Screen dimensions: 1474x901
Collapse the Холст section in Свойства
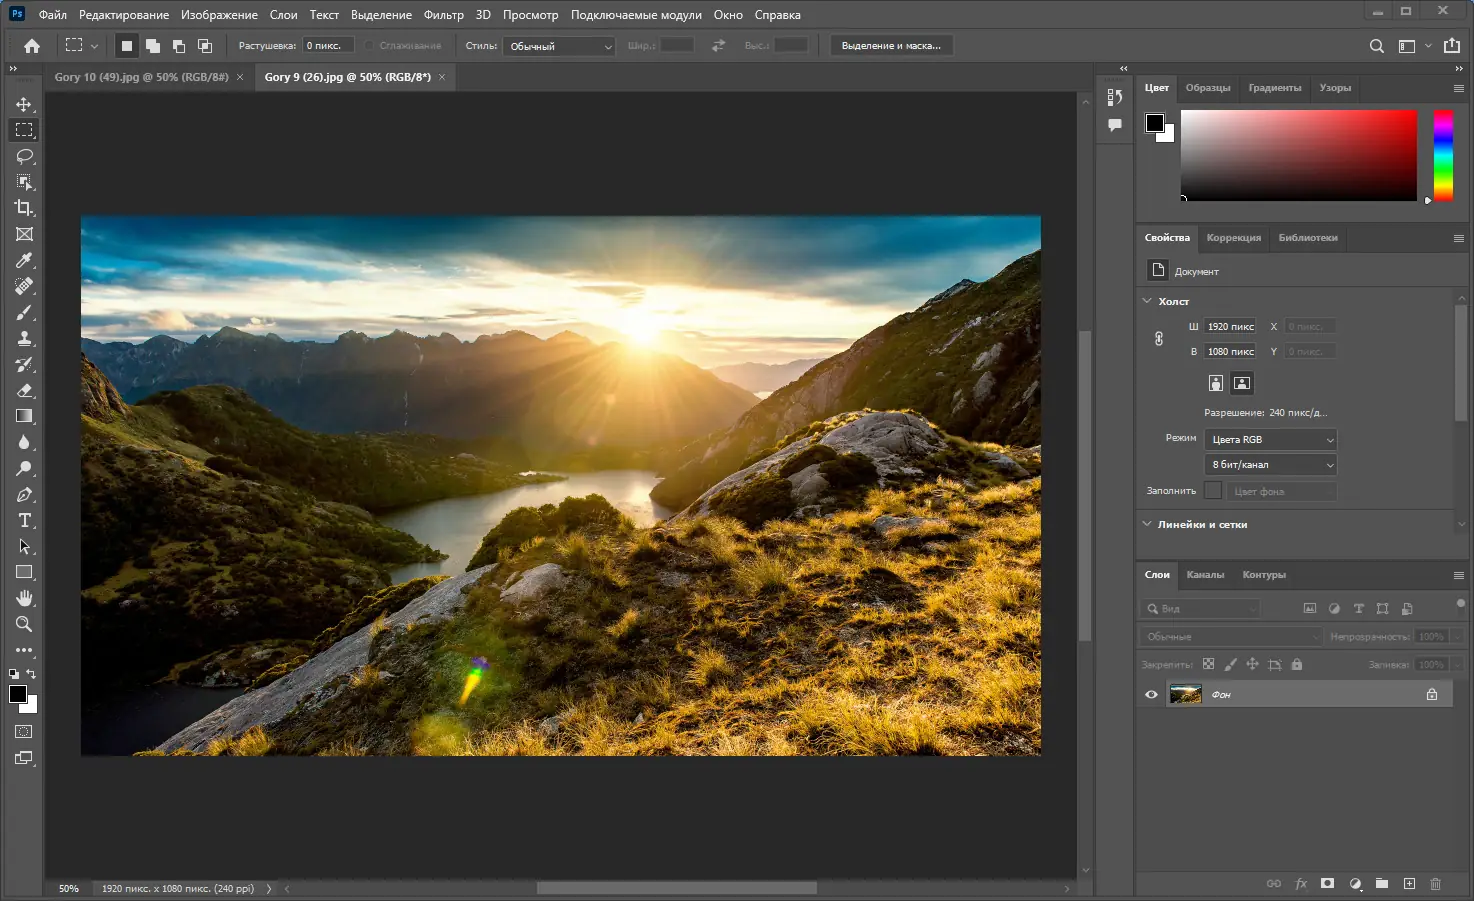click(x=1147, y=300)
